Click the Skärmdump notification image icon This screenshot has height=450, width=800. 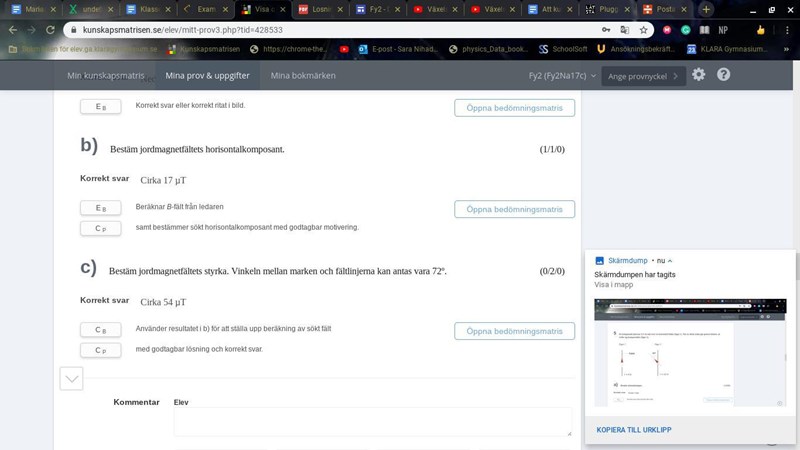click(600, 260)
